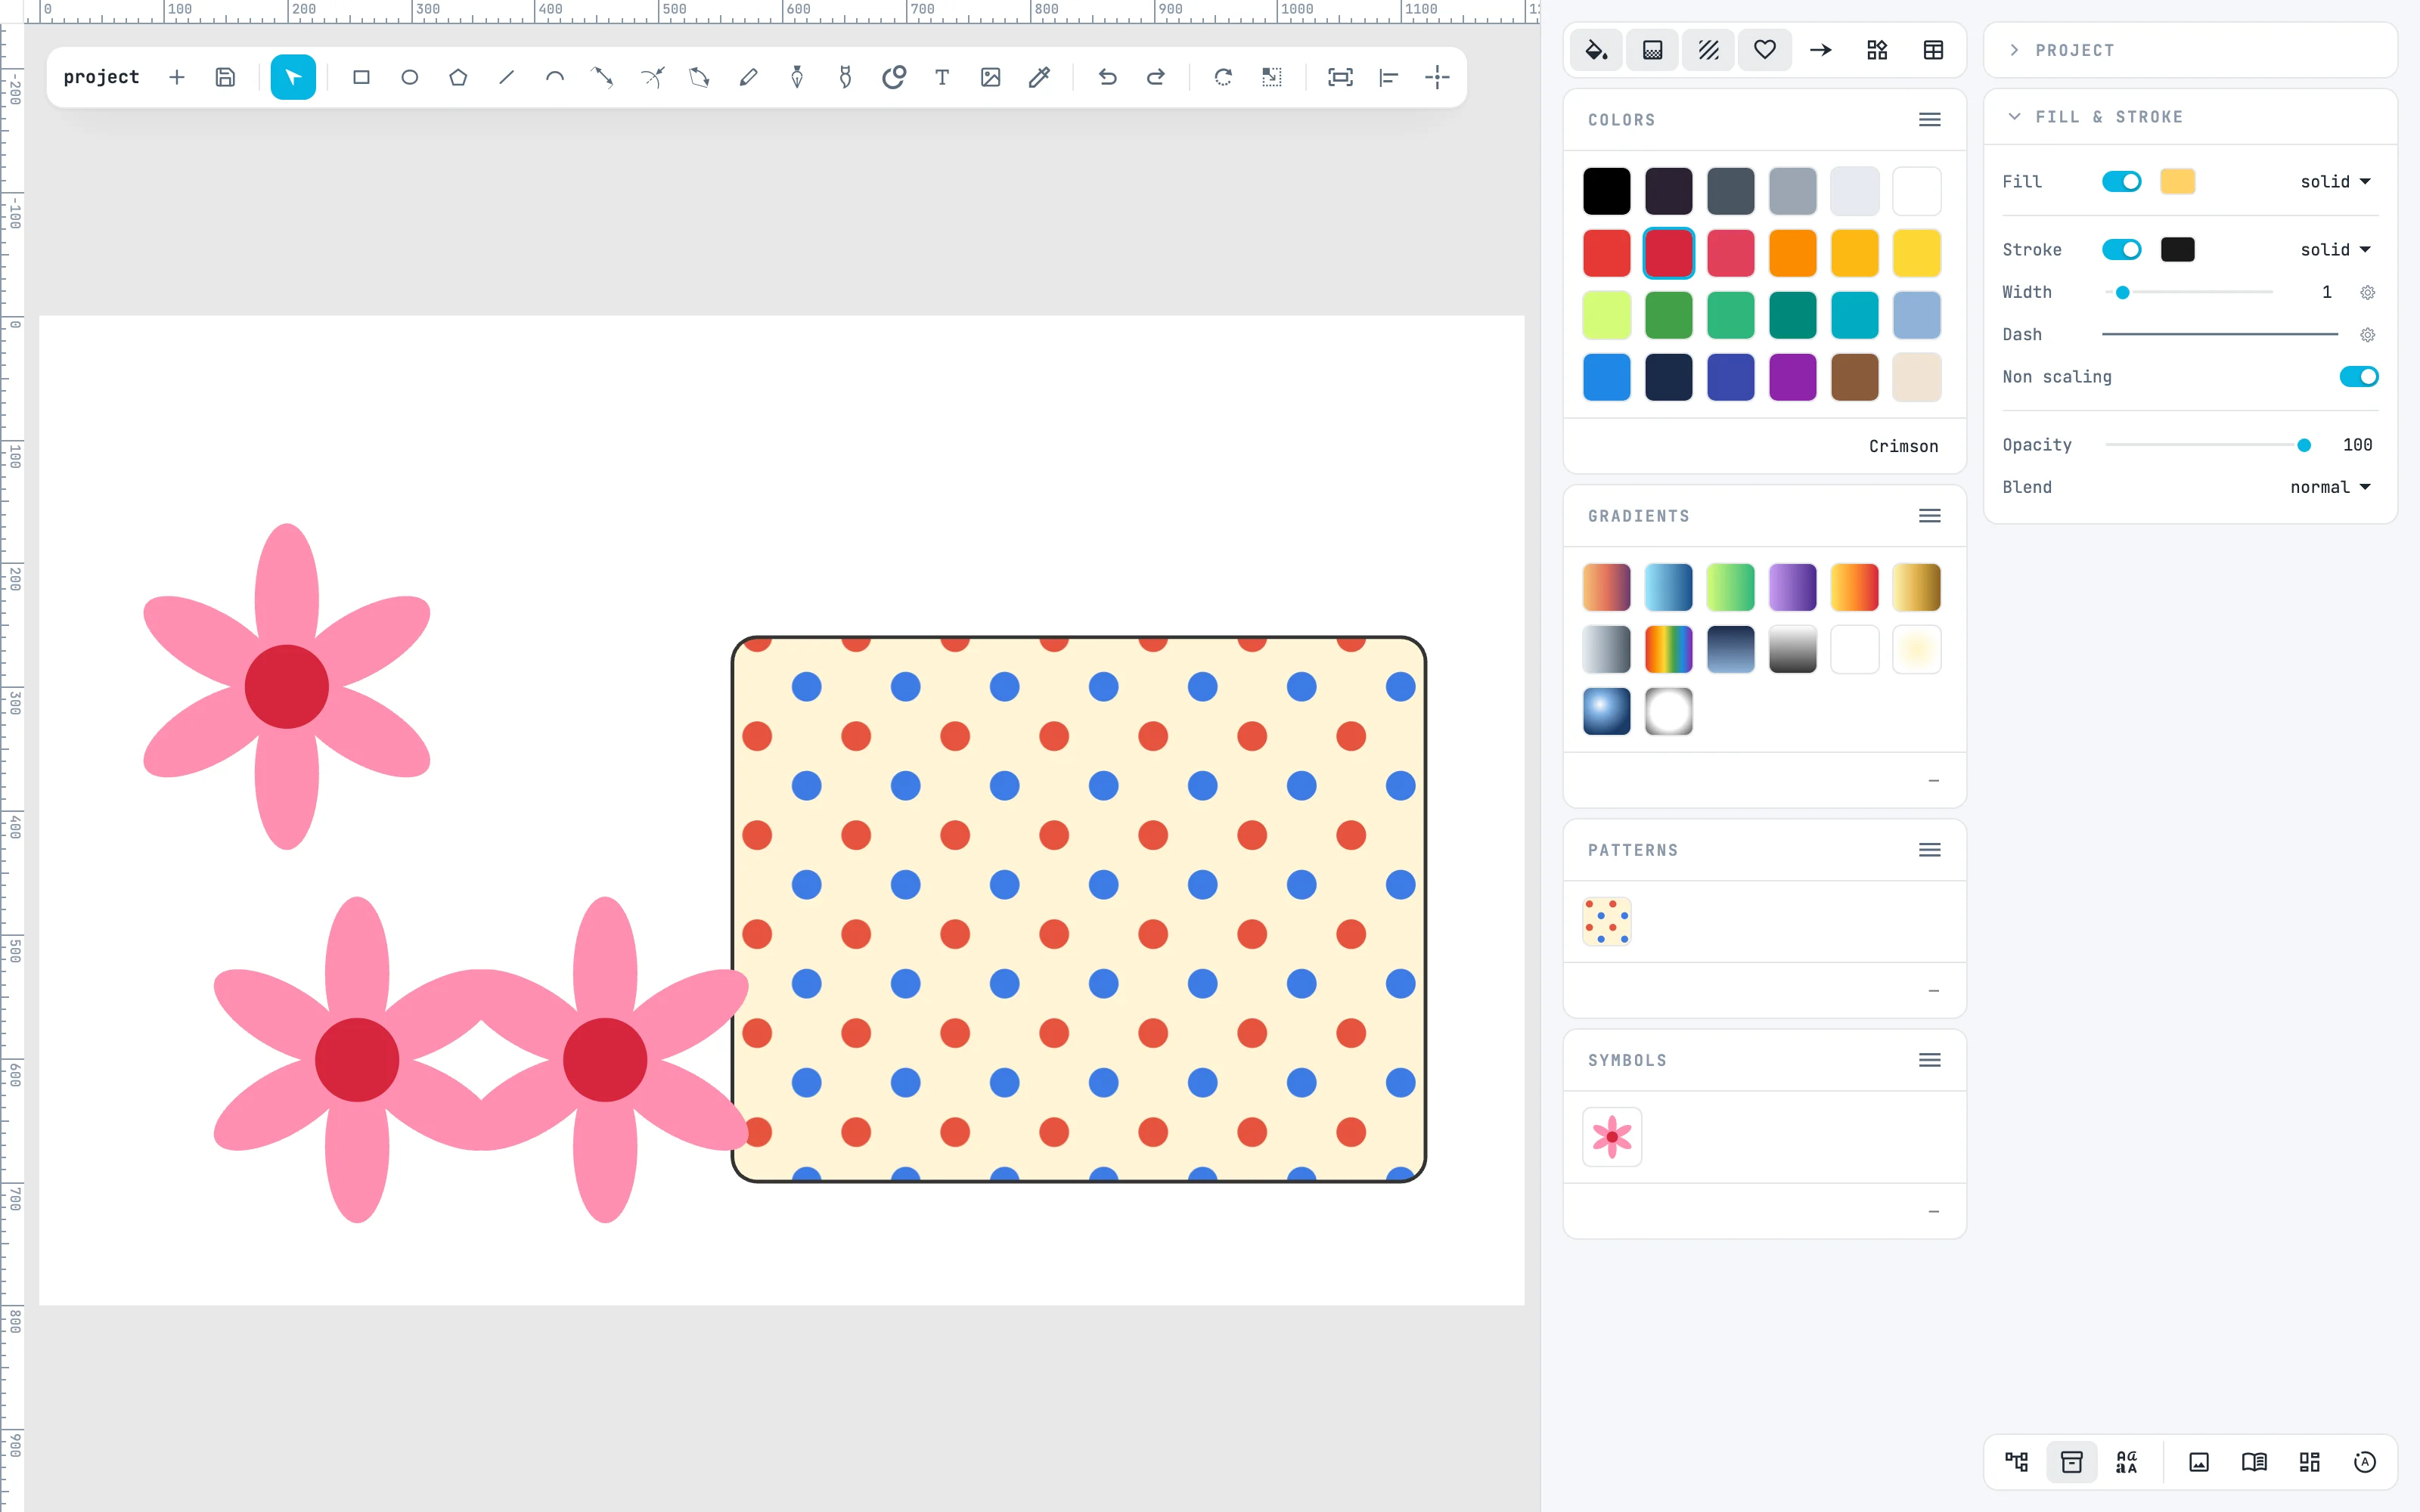This screenshot has width=2420, height=1512.
Task: Open the COLORS panel menu
Action: pyautogui.click(x=1930, y=120)
